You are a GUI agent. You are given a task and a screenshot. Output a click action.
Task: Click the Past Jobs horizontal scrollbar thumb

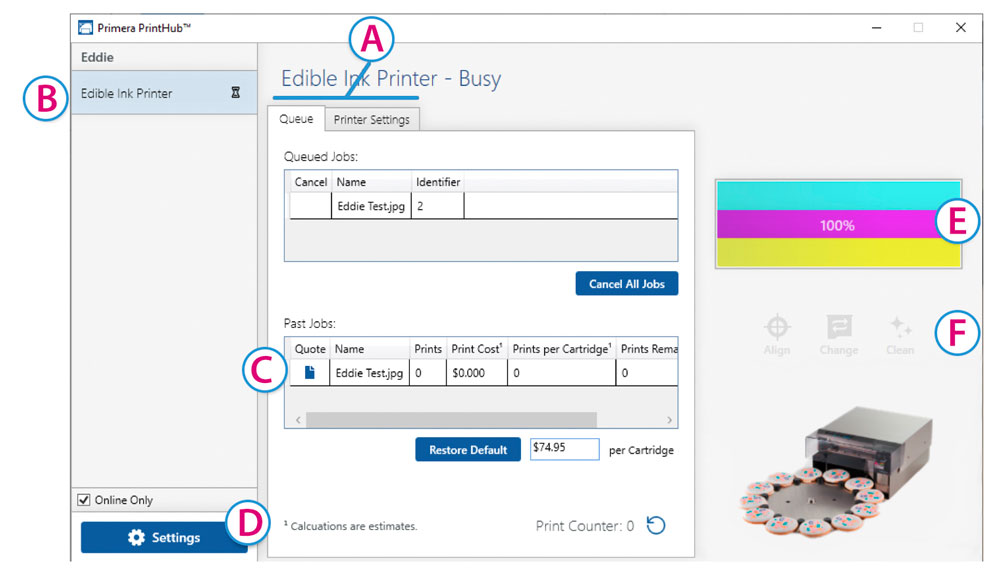tap(451, 420)
